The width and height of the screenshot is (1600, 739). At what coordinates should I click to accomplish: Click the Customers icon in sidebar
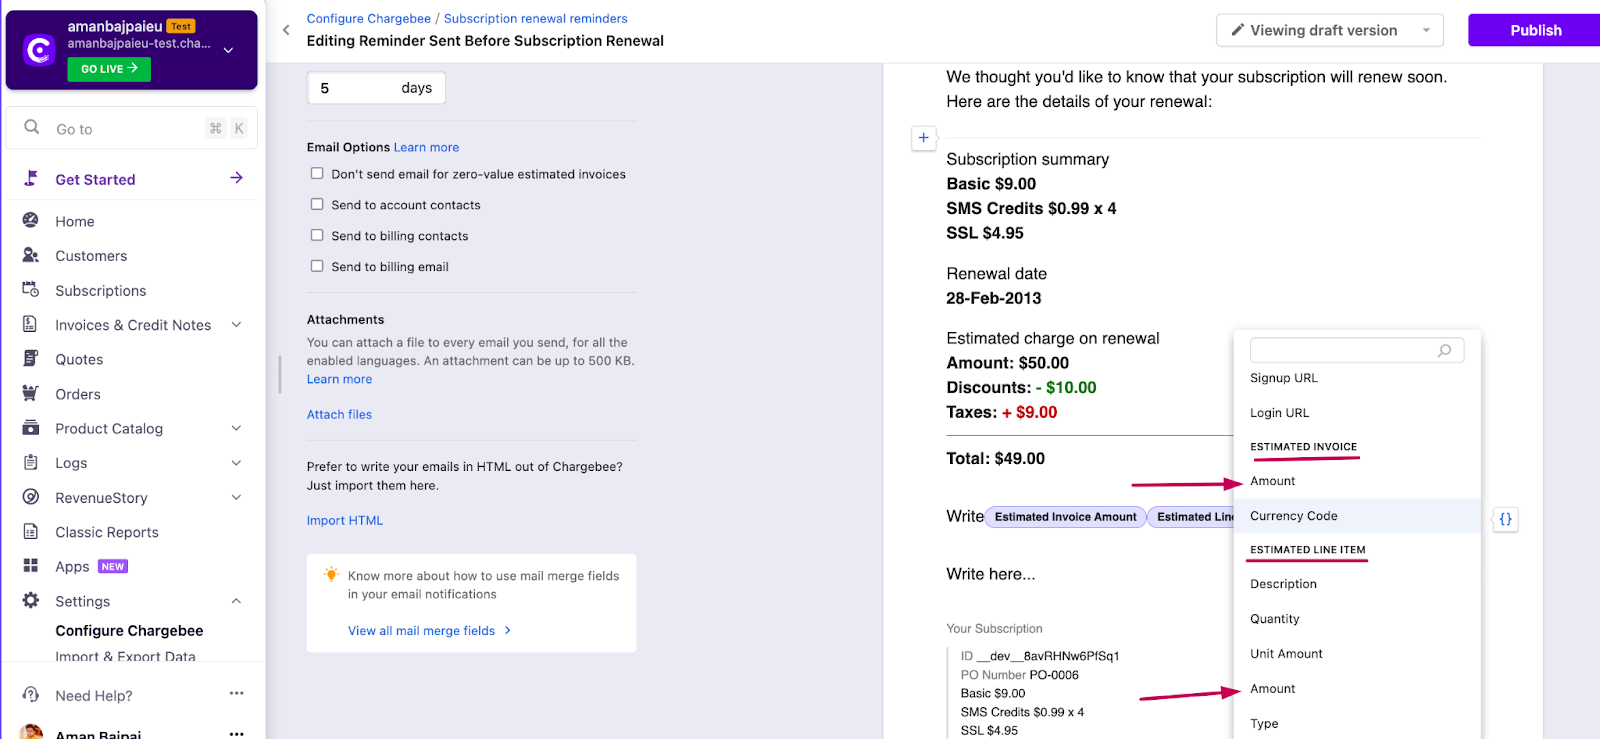[x=31, y=256]
